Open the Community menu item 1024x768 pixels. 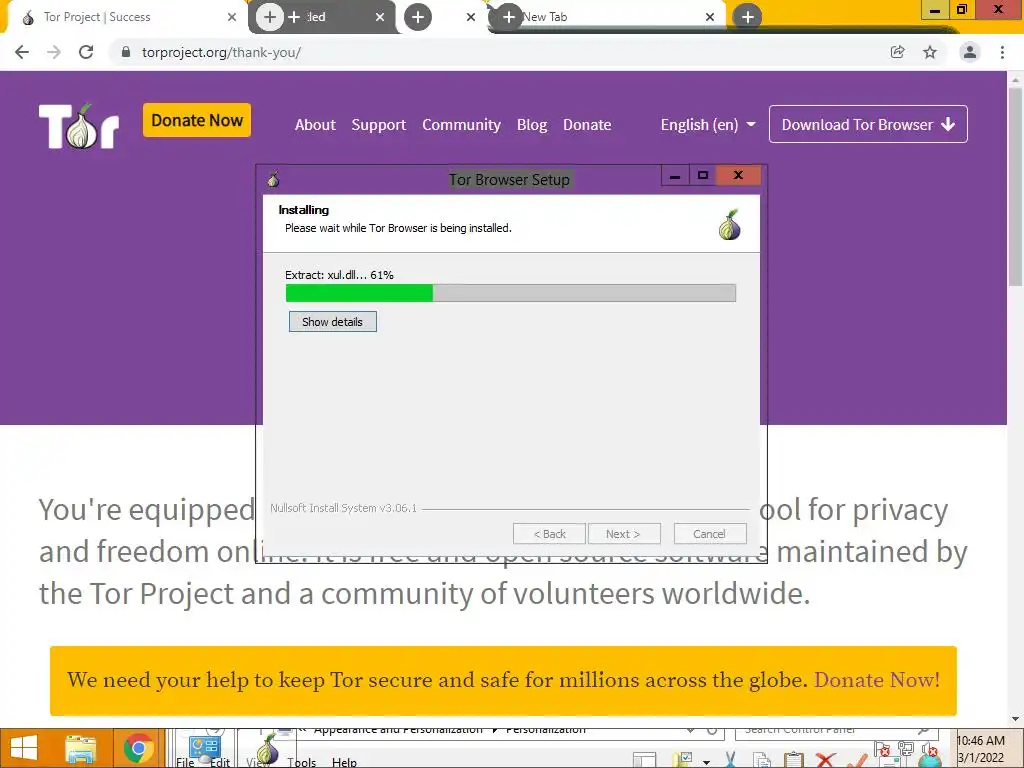[x=461, y=125]
